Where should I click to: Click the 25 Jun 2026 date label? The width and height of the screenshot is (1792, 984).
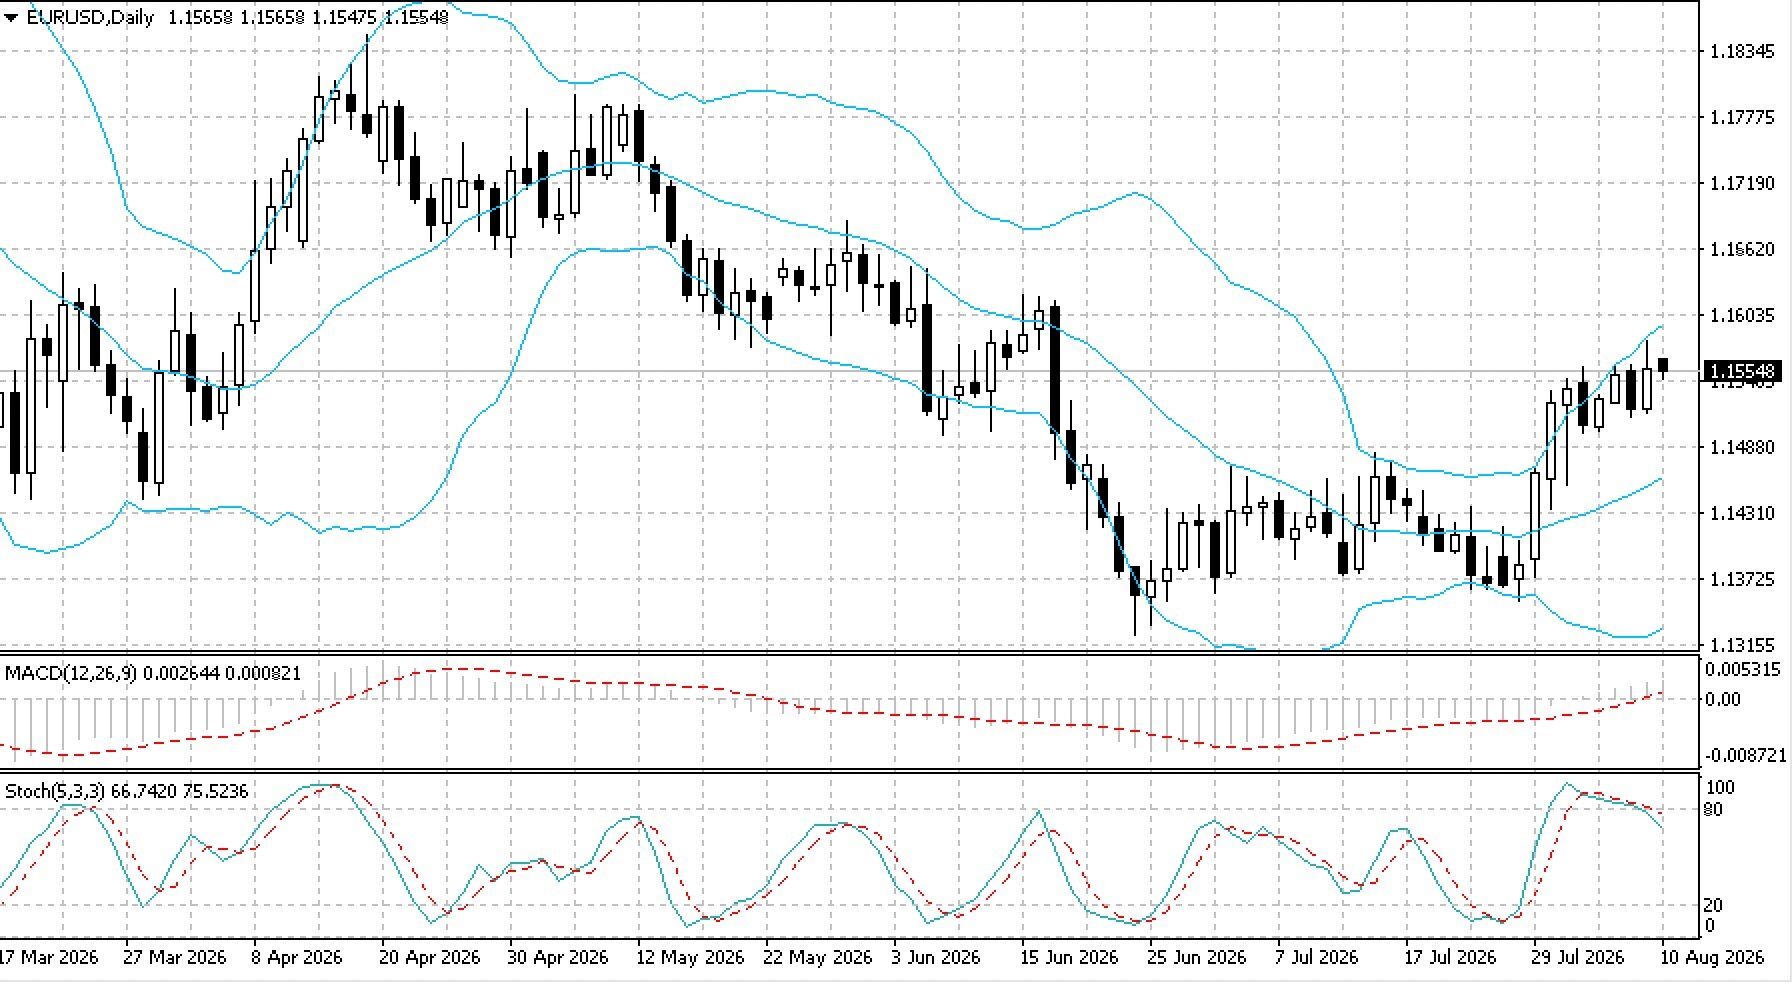coord(1197,958)
